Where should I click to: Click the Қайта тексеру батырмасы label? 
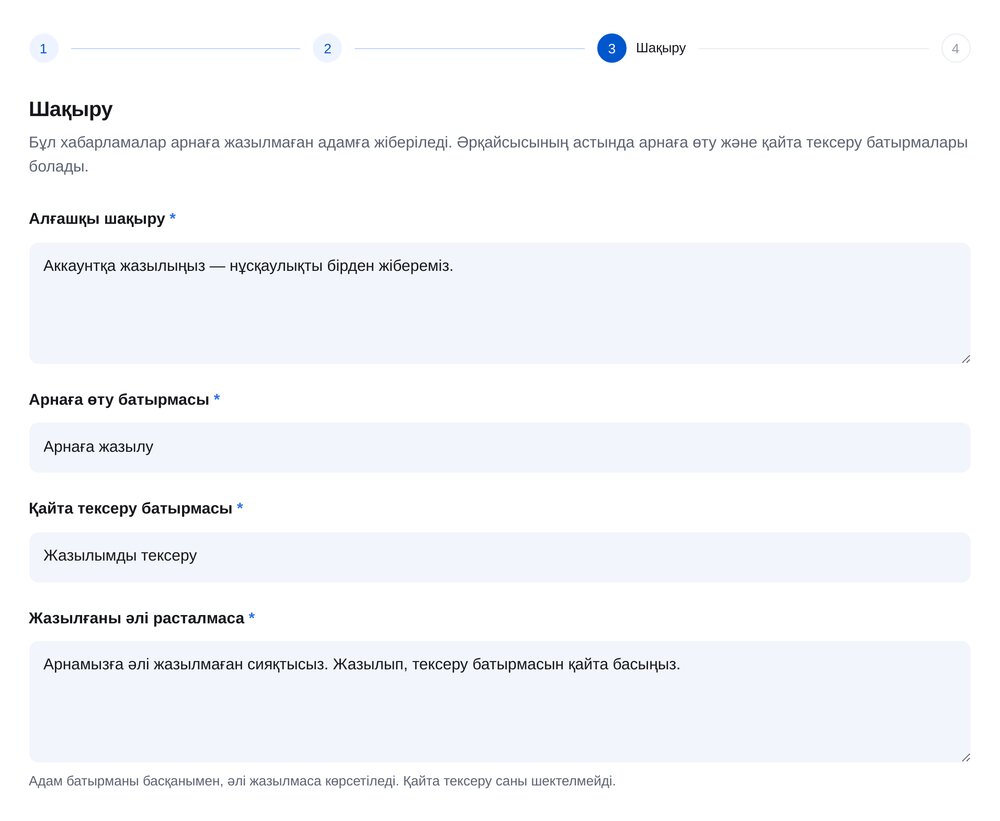point(131,508)
